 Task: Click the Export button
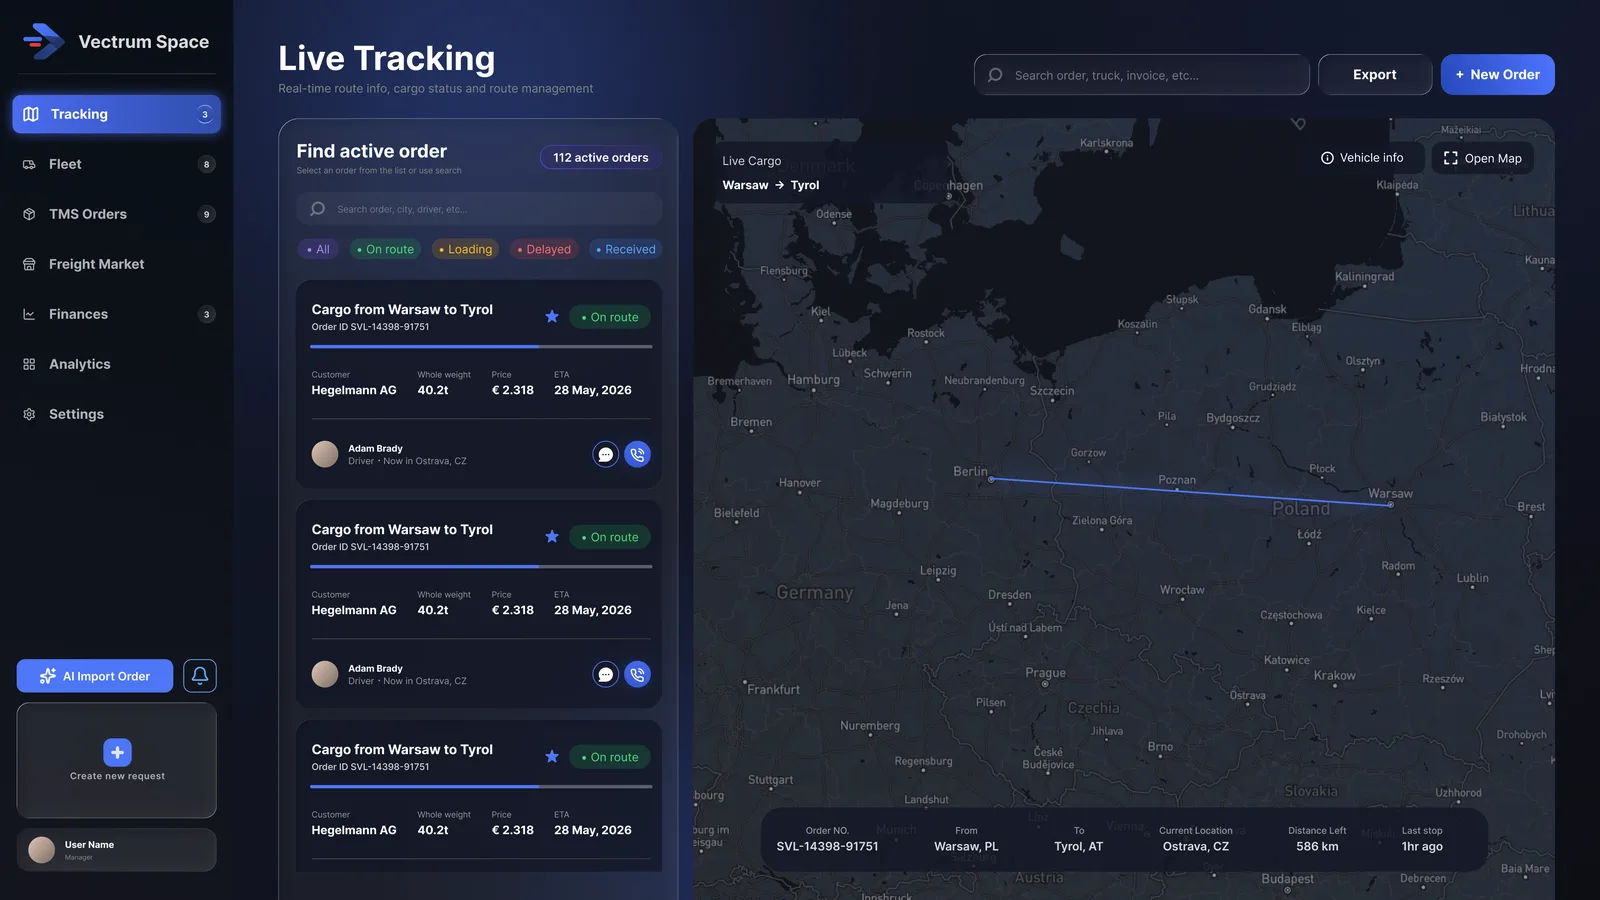(1375, 75)
